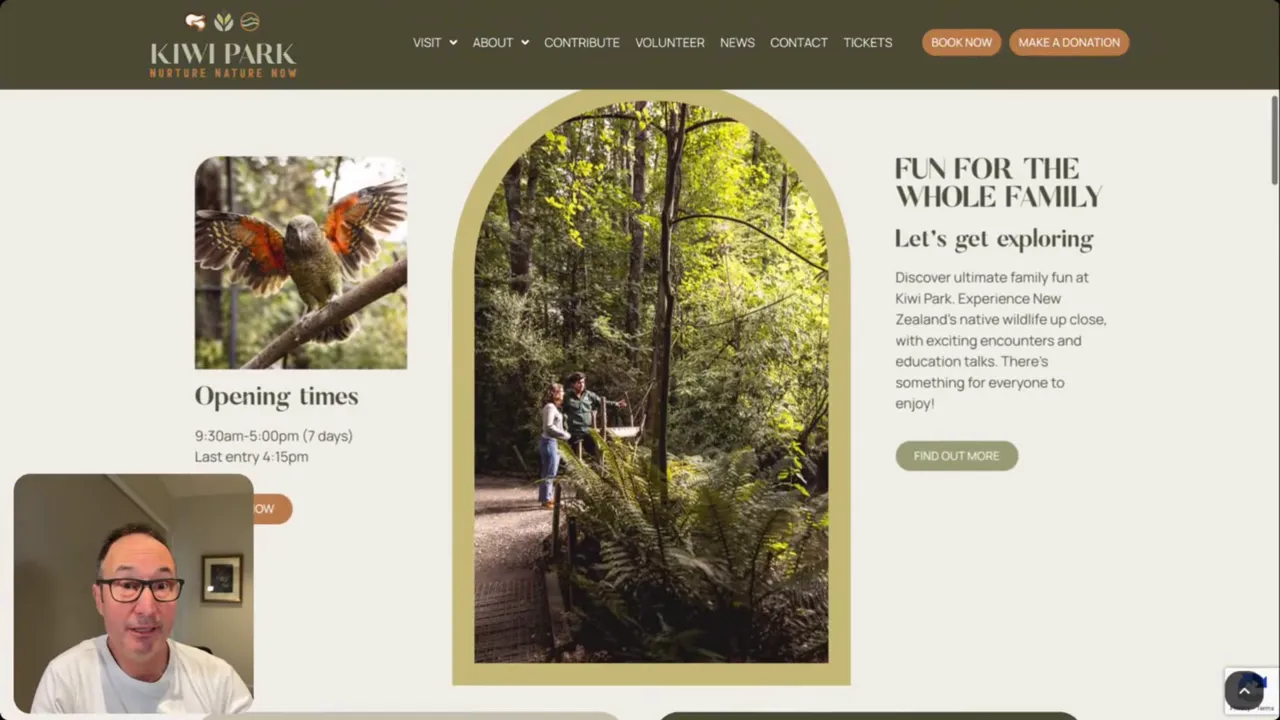This screenshot has width=1280, height=720.
Task: Click the Kiwi Park logo
Action: click(x=223, y=45)
